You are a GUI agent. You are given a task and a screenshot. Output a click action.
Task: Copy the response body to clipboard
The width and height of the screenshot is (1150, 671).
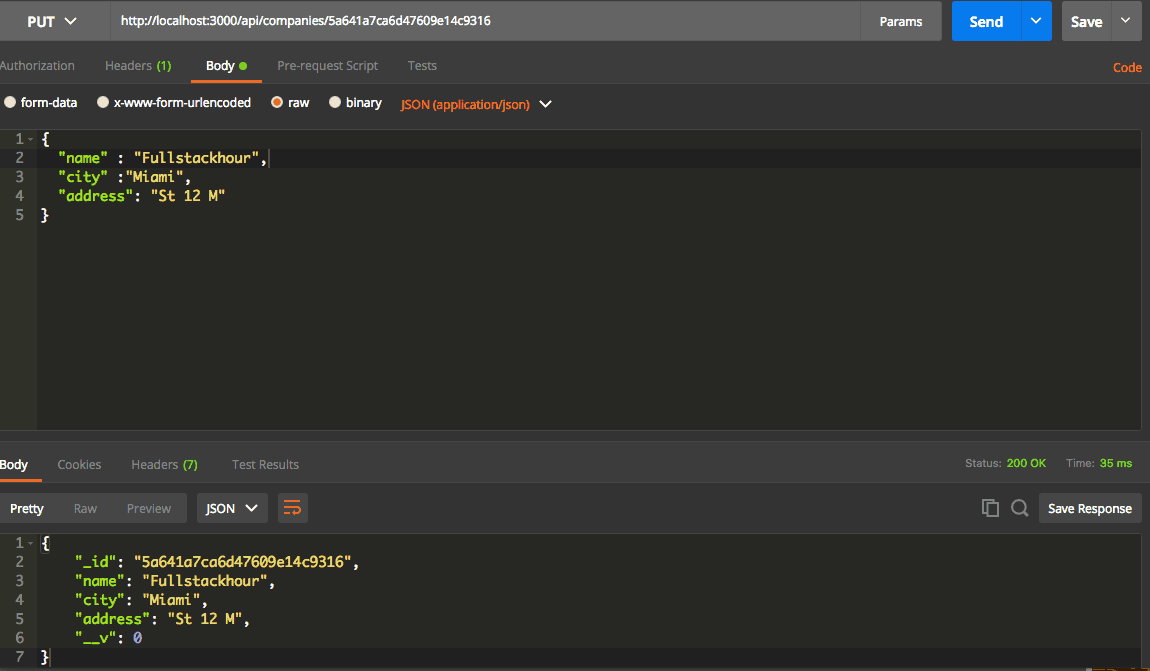tap(990, 508)
